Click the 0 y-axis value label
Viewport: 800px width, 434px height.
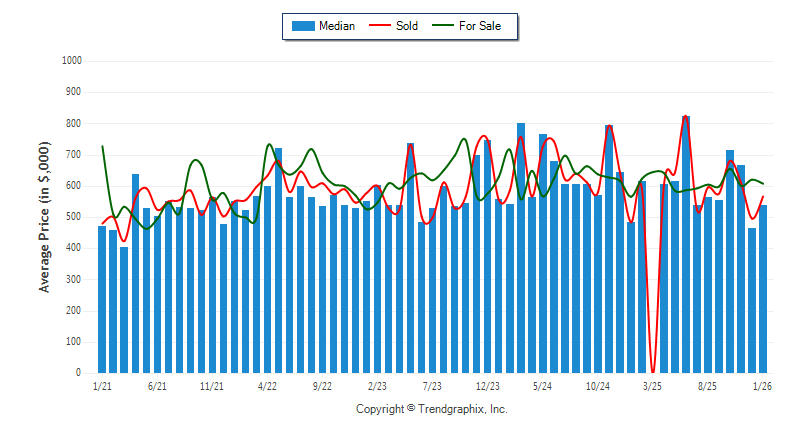[78, 373]
